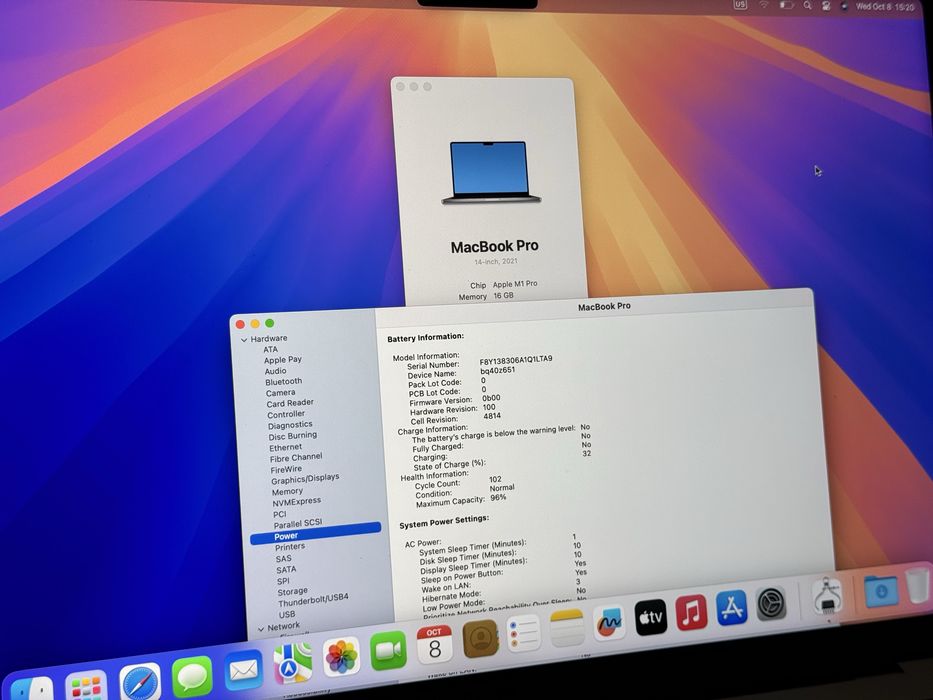Click the Siri icon in the menu bar
Viewport: 933px width, 700px height.
(x=844, y=6)
